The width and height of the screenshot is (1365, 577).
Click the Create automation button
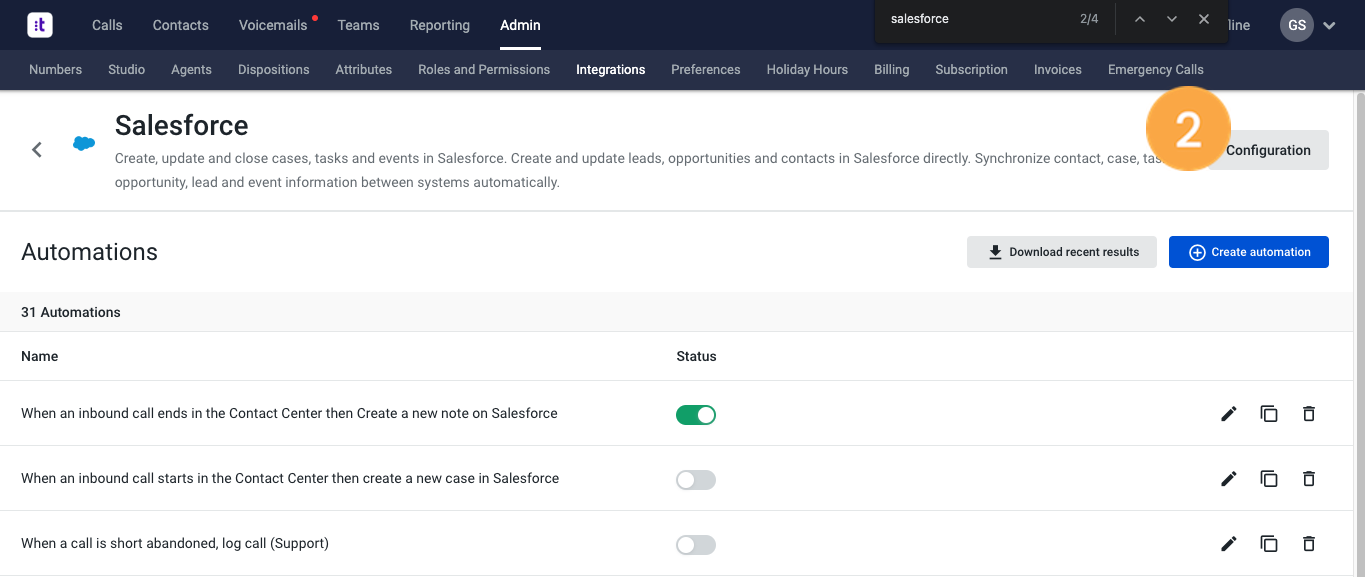tap(1248, 252)
